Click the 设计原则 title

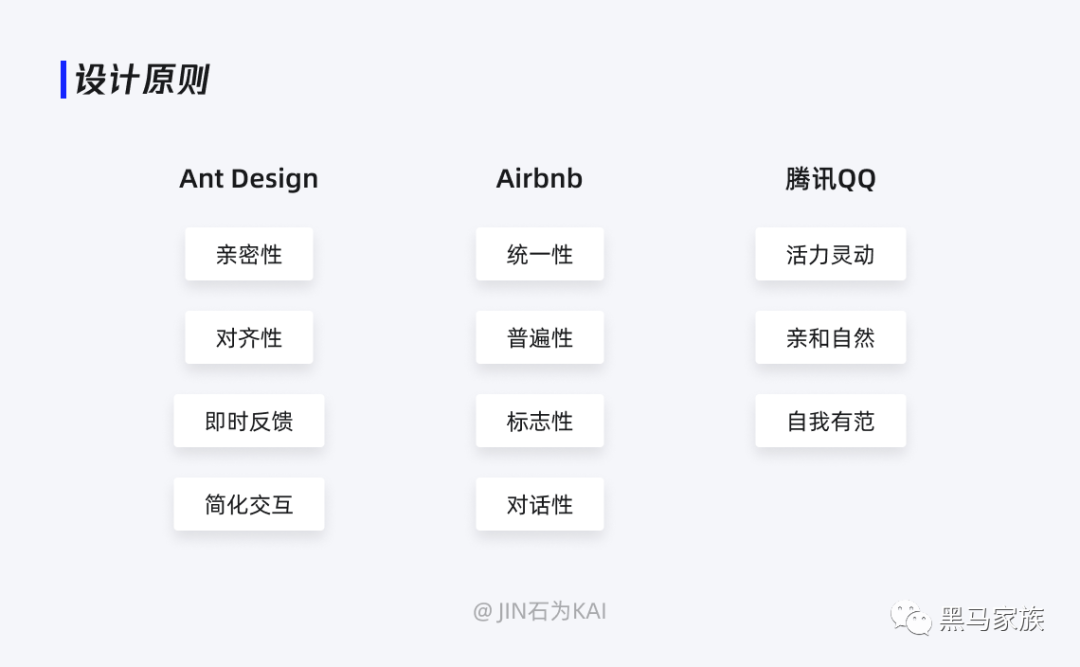click(x=141, y=79)
